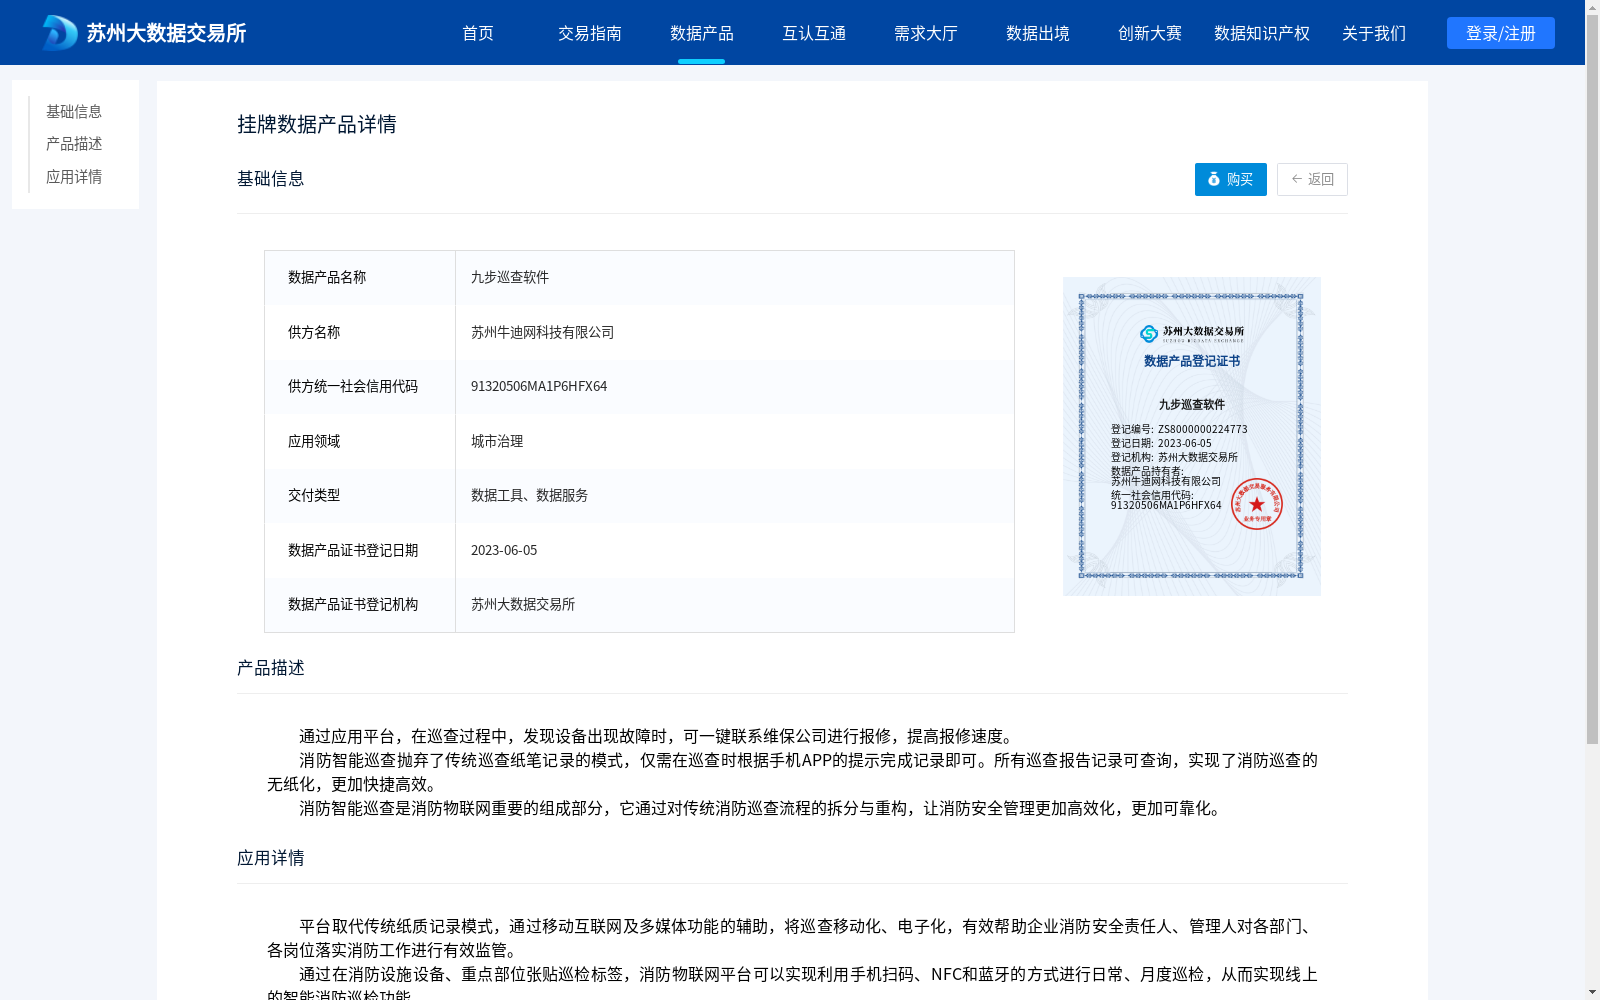Image resolution: width=1600 pixels, height=1000 pixels.
Task: Select supplier value 苏州牛迪网科技有限公司
Action: (x=543, y=332)
